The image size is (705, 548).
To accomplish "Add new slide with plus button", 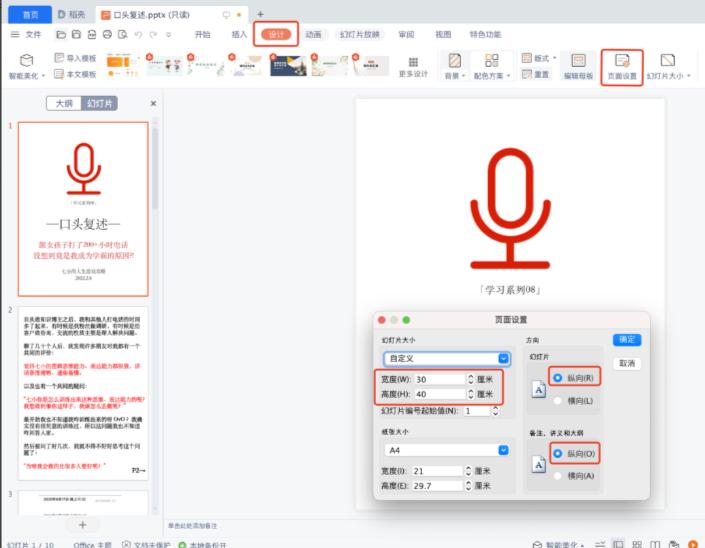I will click(x=83, y=525).
